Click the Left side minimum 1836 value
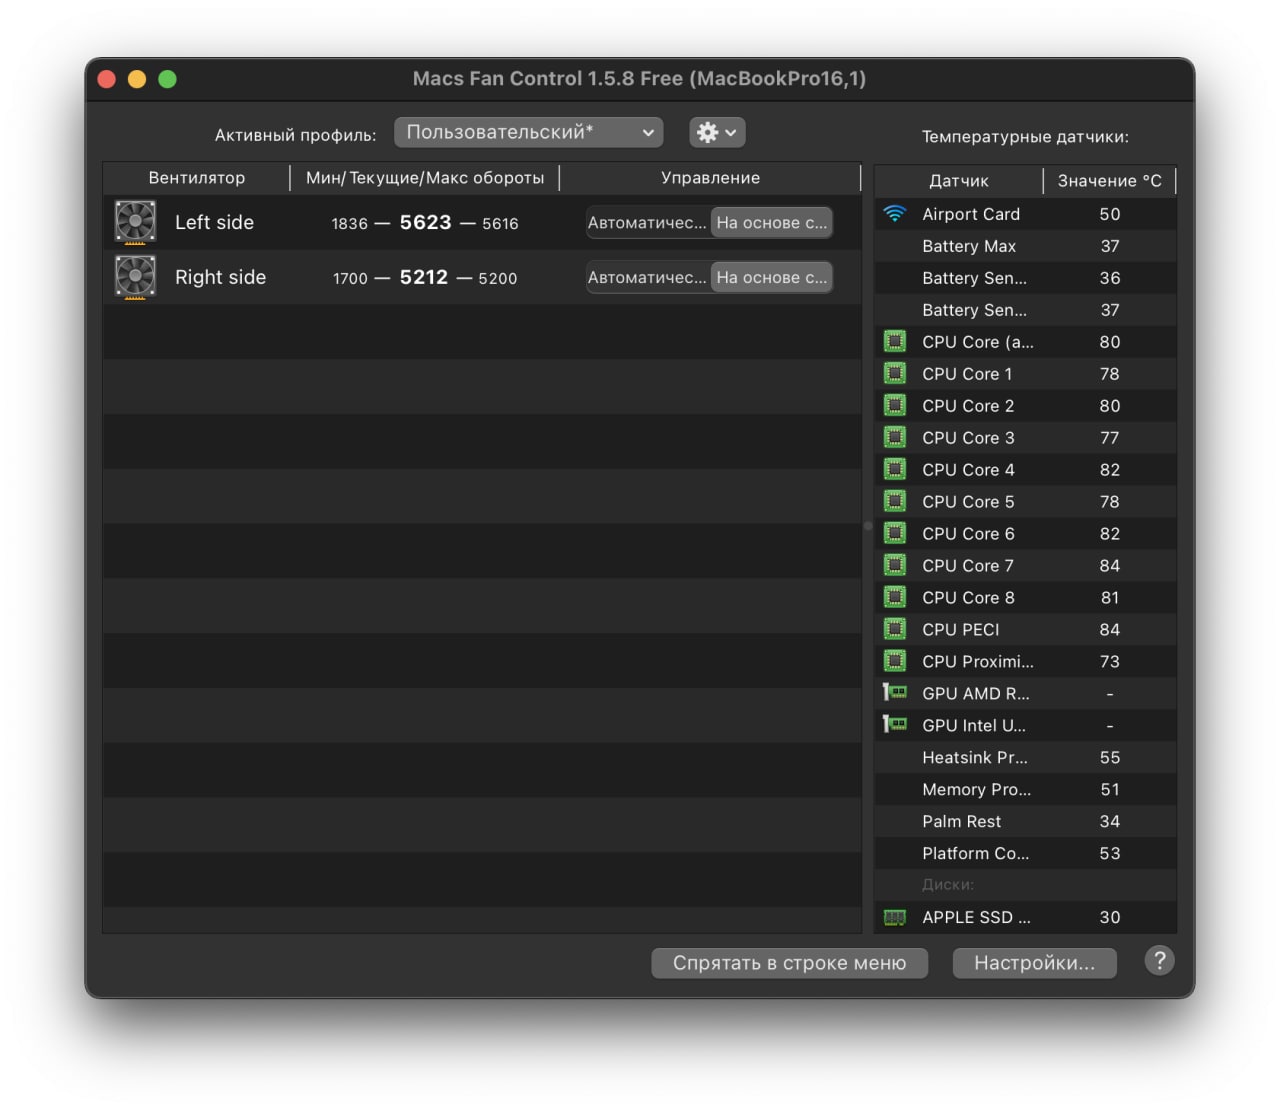The height and width of the screenshot is (1111, 1280). (x=350, y=224)
